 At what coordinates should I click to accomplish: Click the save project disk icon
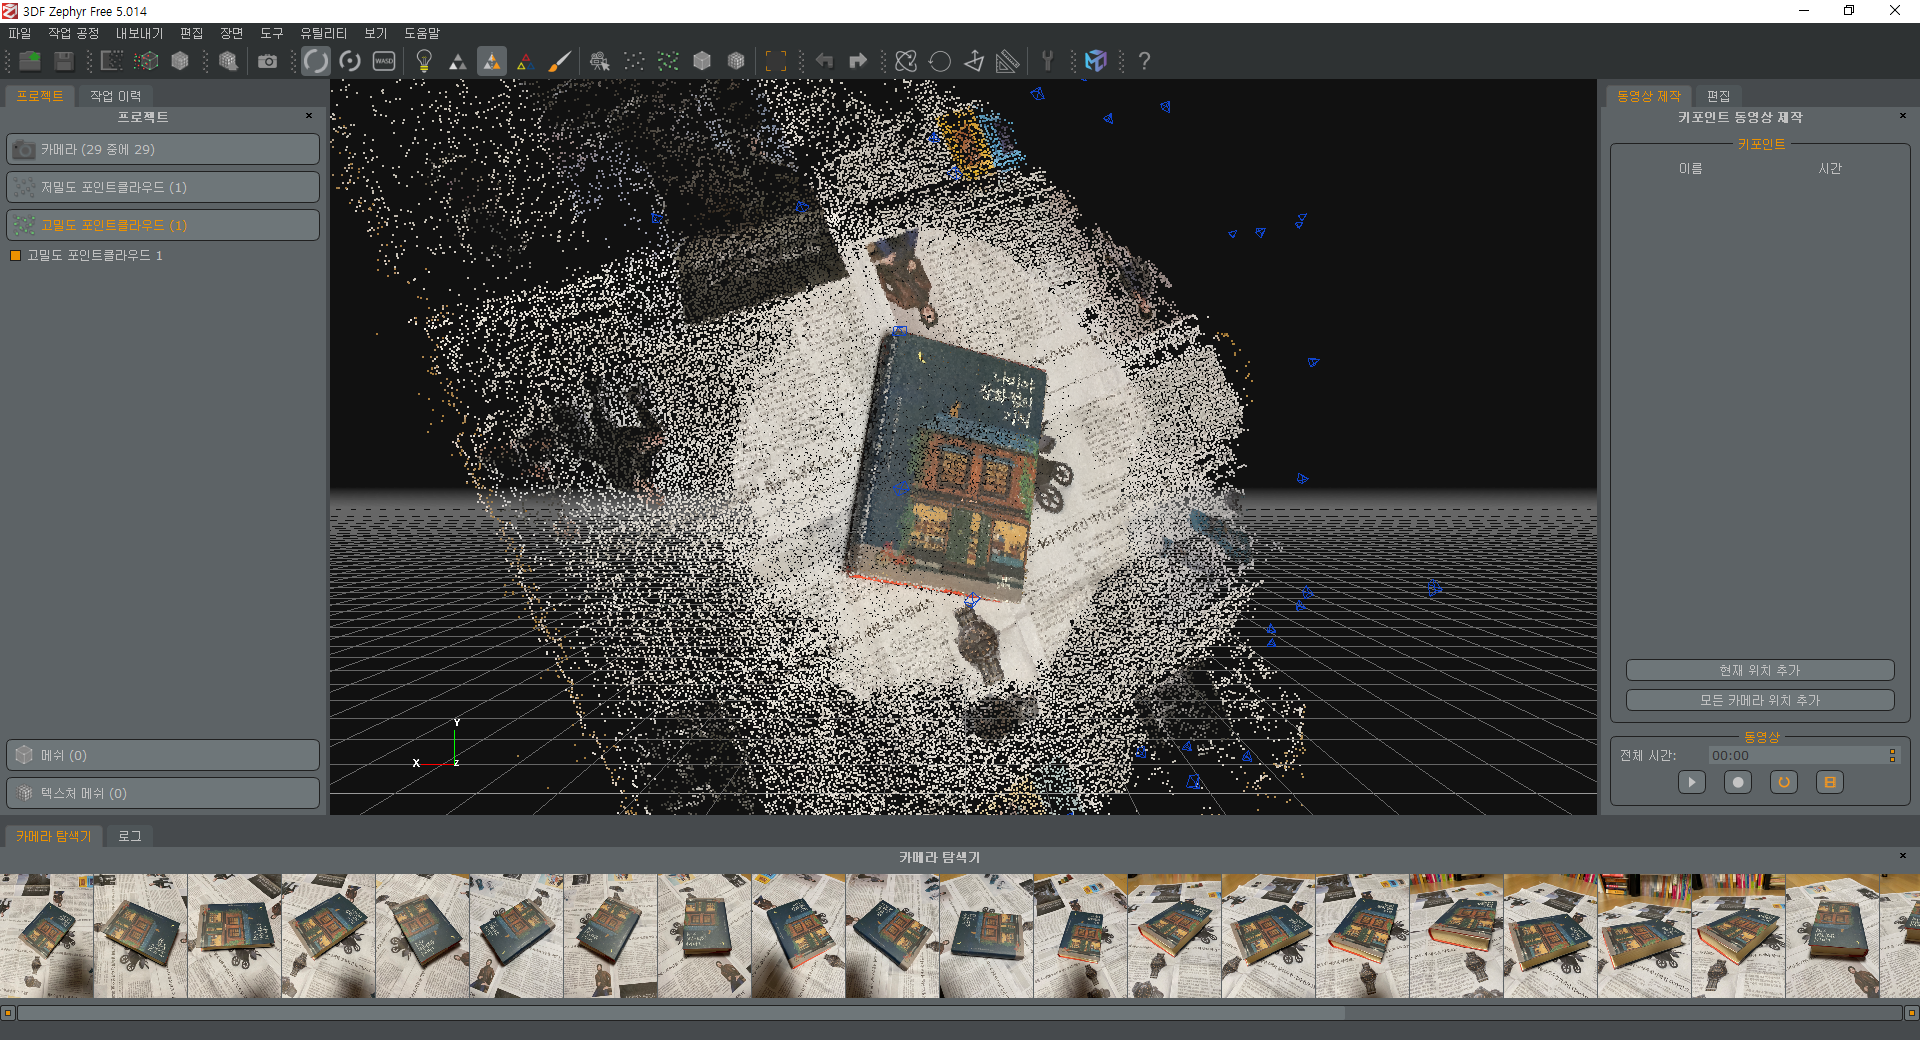tap(64, 61)
